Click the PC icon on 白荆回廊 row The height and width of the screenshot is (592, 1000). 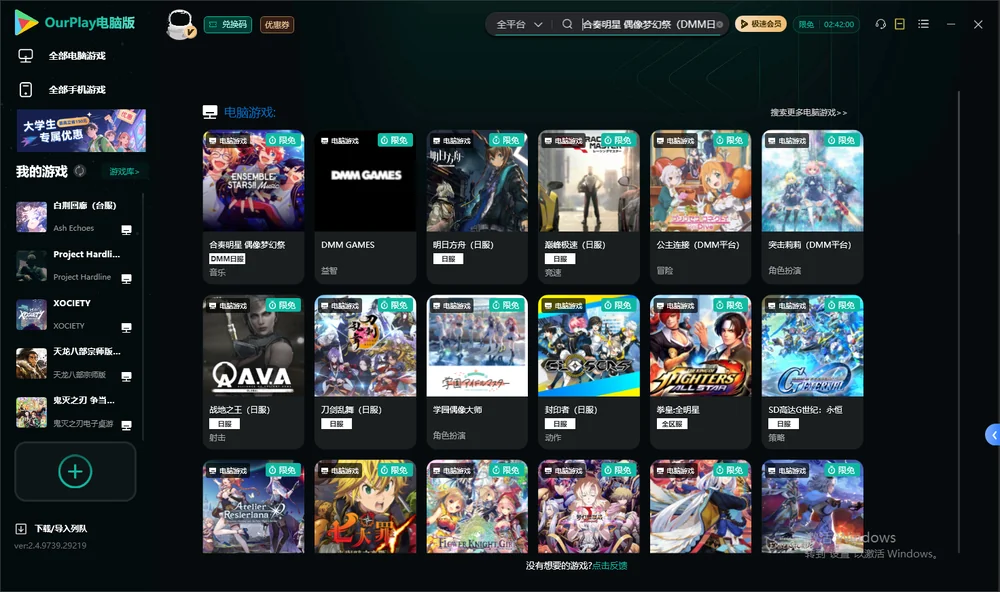pyautogui.click(x=126, y=230)
